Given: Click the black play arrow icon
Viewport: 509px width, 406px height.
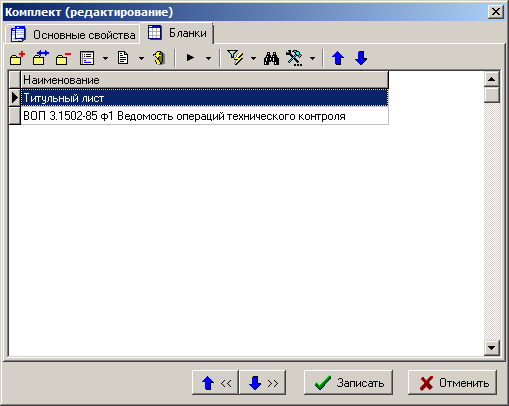Looking at the screenshot, I should click(190, 58).
